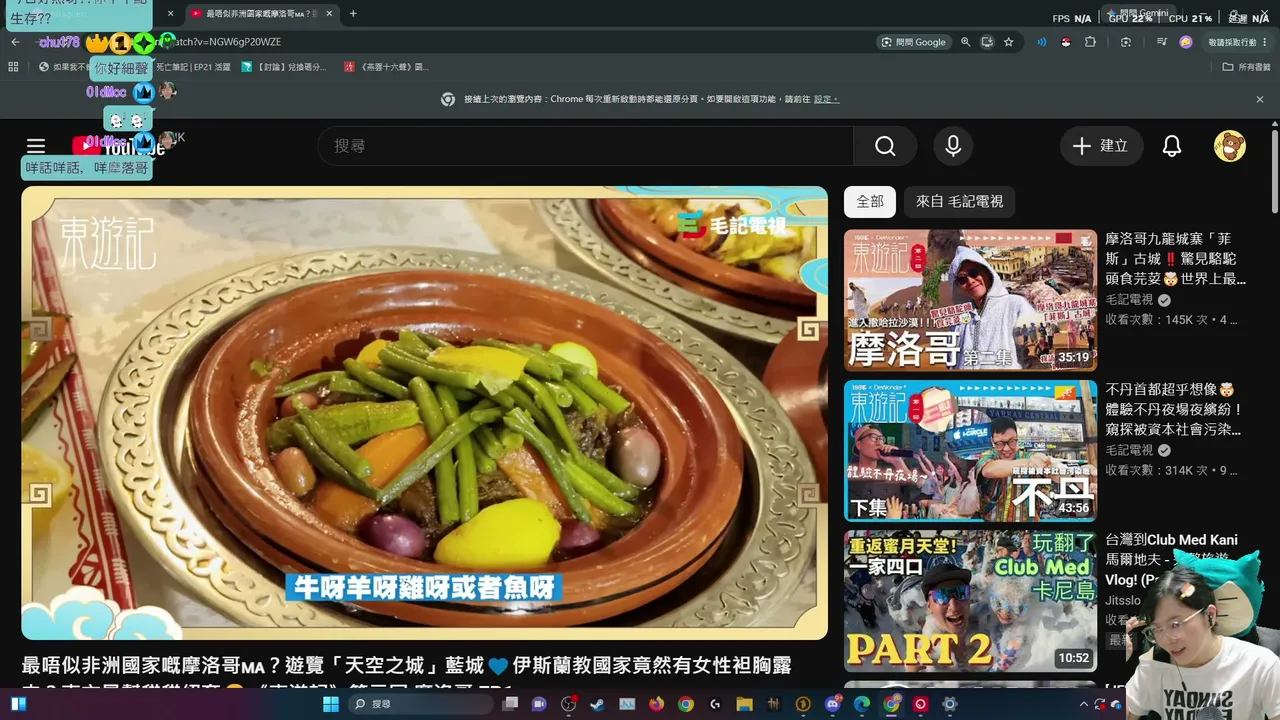Open the Settings gear on the taskbar
Screen dimensions: 1280x720
950,704
